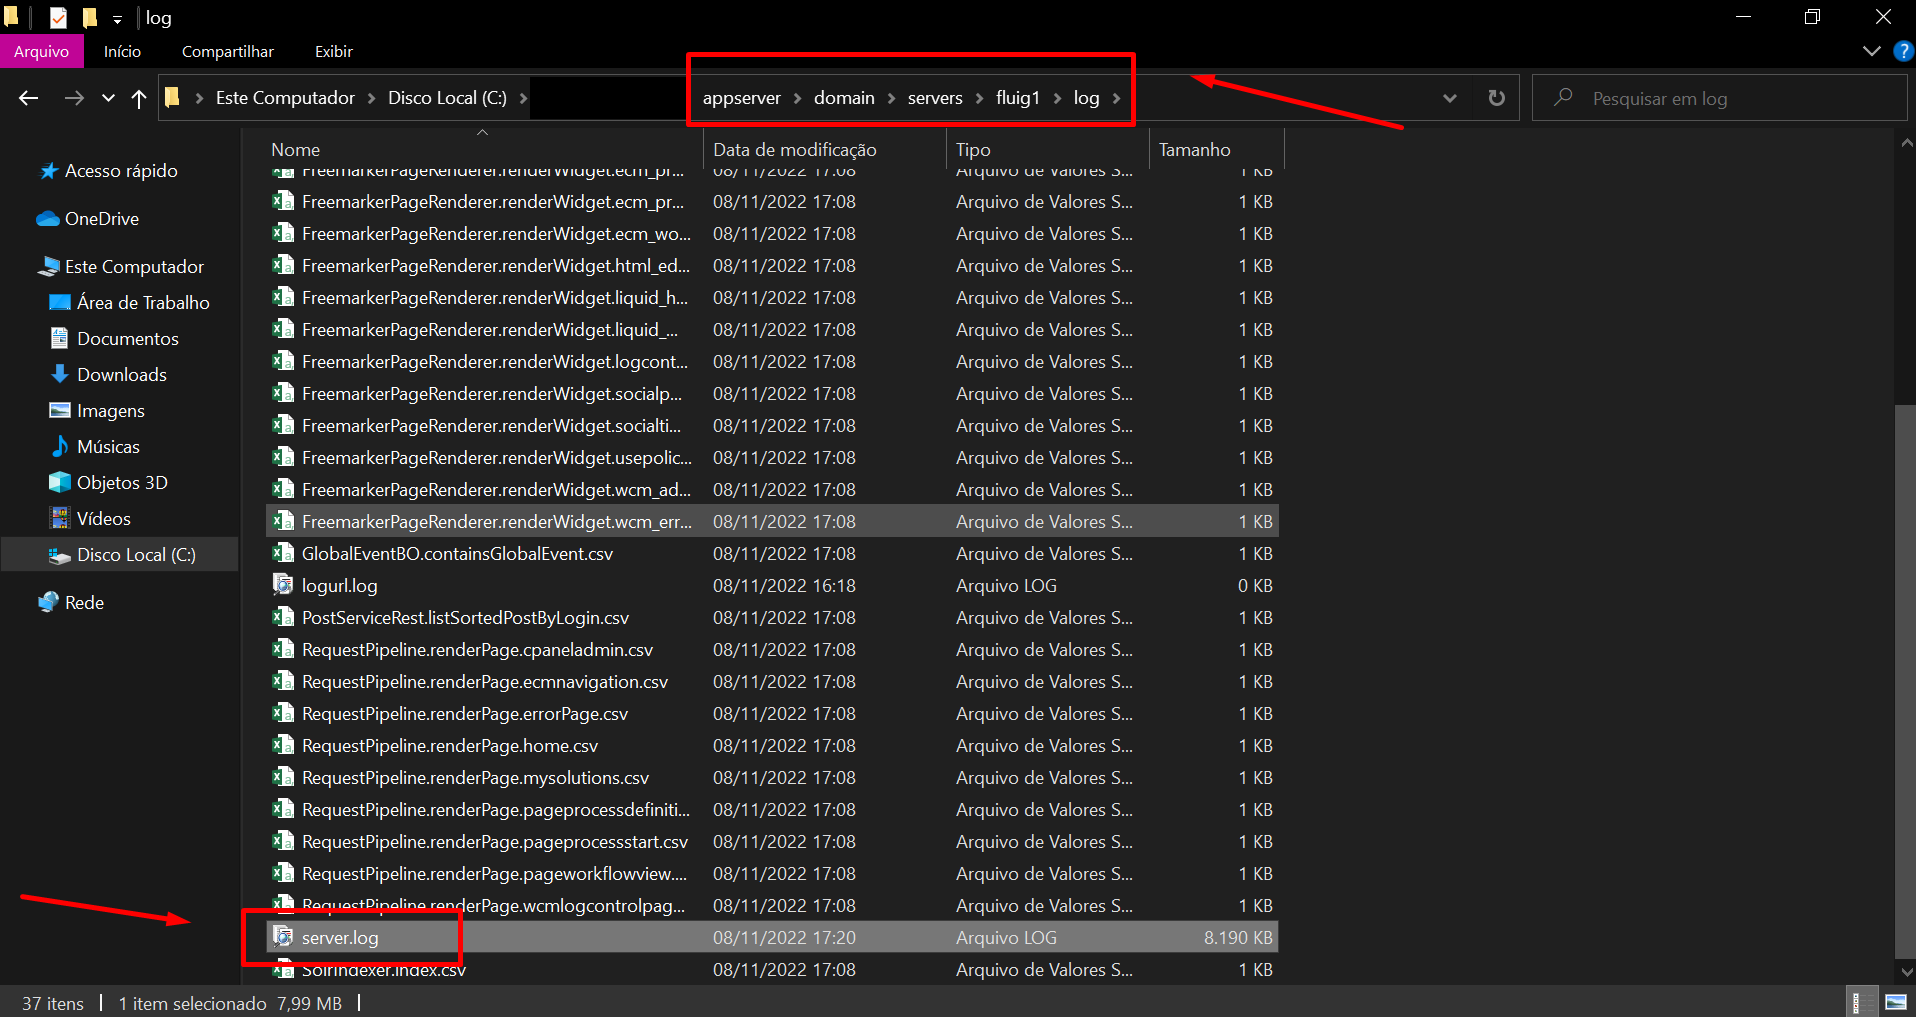Open Vídeos in the sidebar
Image resolution: width=1916 pixels, height=1017 pixels.
click(x=103, y=519)
